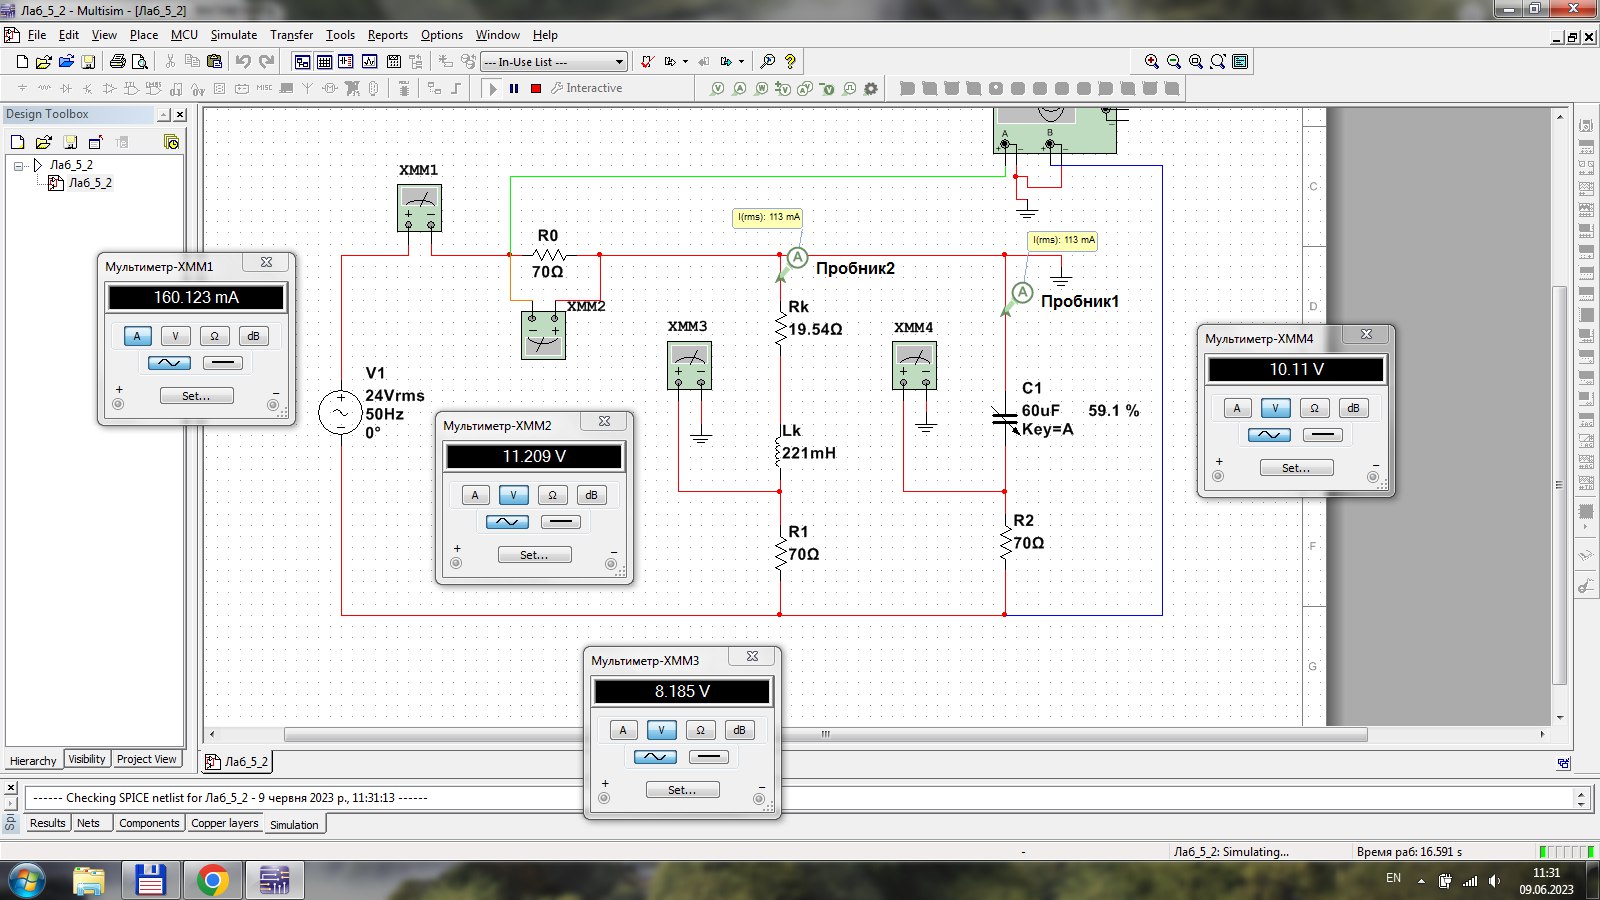Click the Undo arrow icon
Viewport: 1600px width, 900px height.
pos(243,62)
